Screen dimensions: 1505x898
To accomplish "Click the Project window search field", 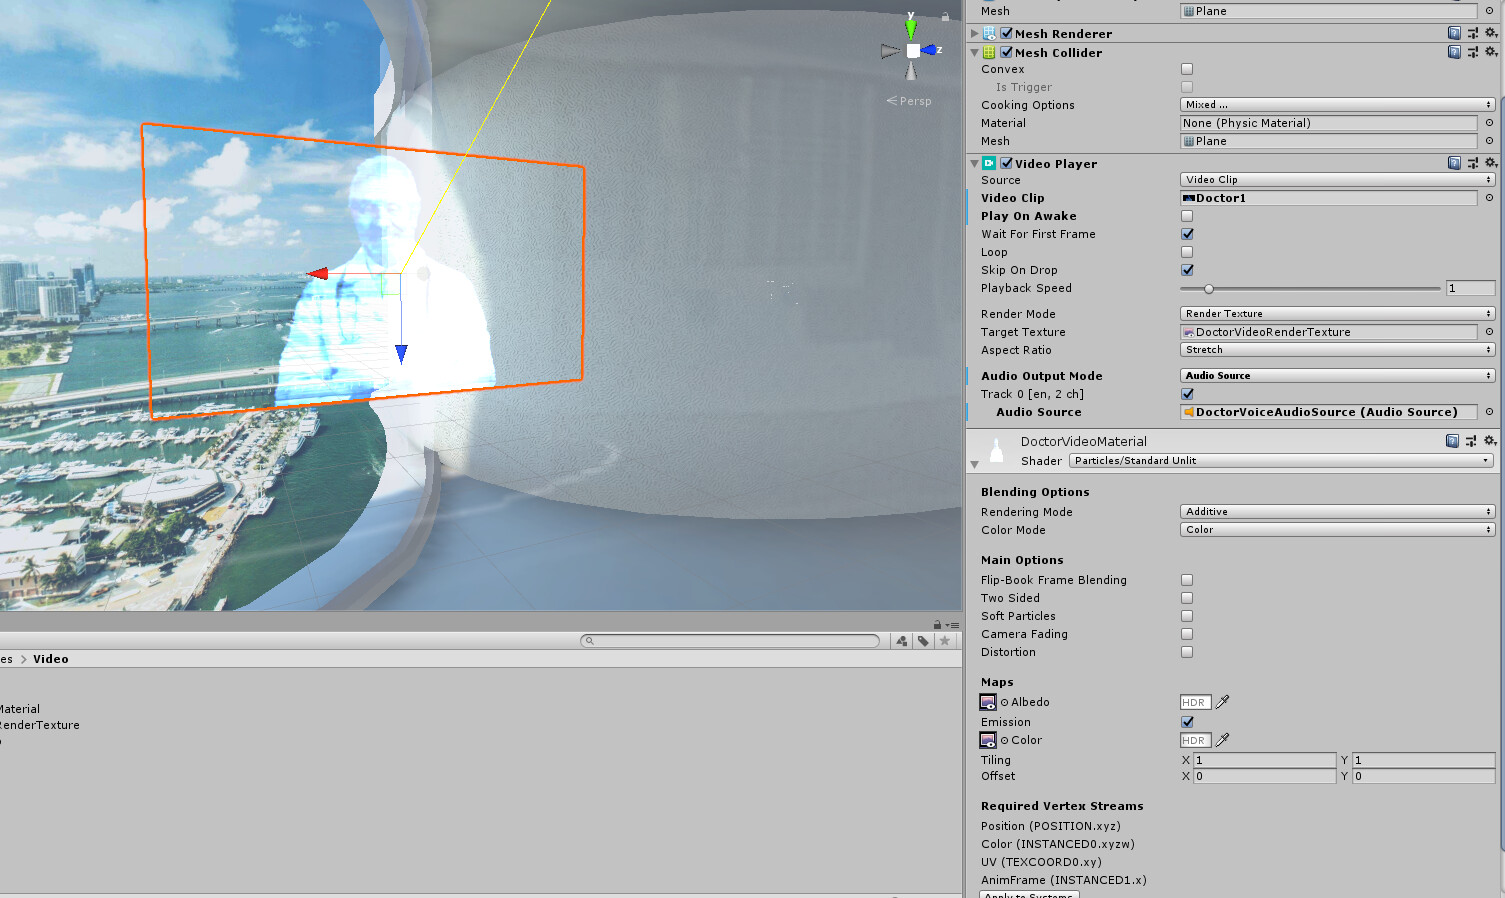I will [730, 640].
